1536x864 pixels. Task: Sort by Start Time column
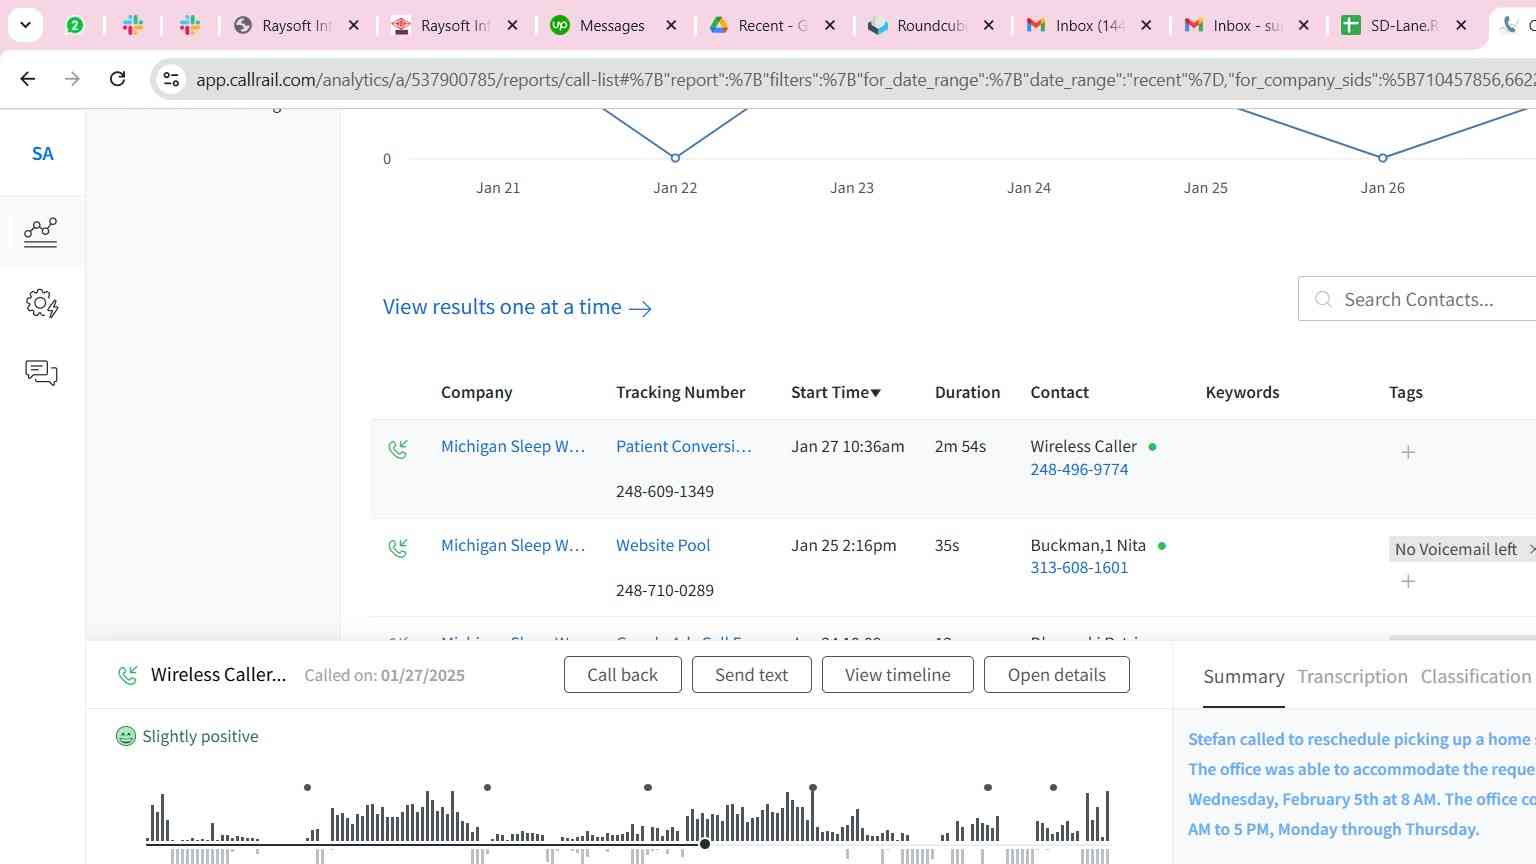tap(836, 392)
